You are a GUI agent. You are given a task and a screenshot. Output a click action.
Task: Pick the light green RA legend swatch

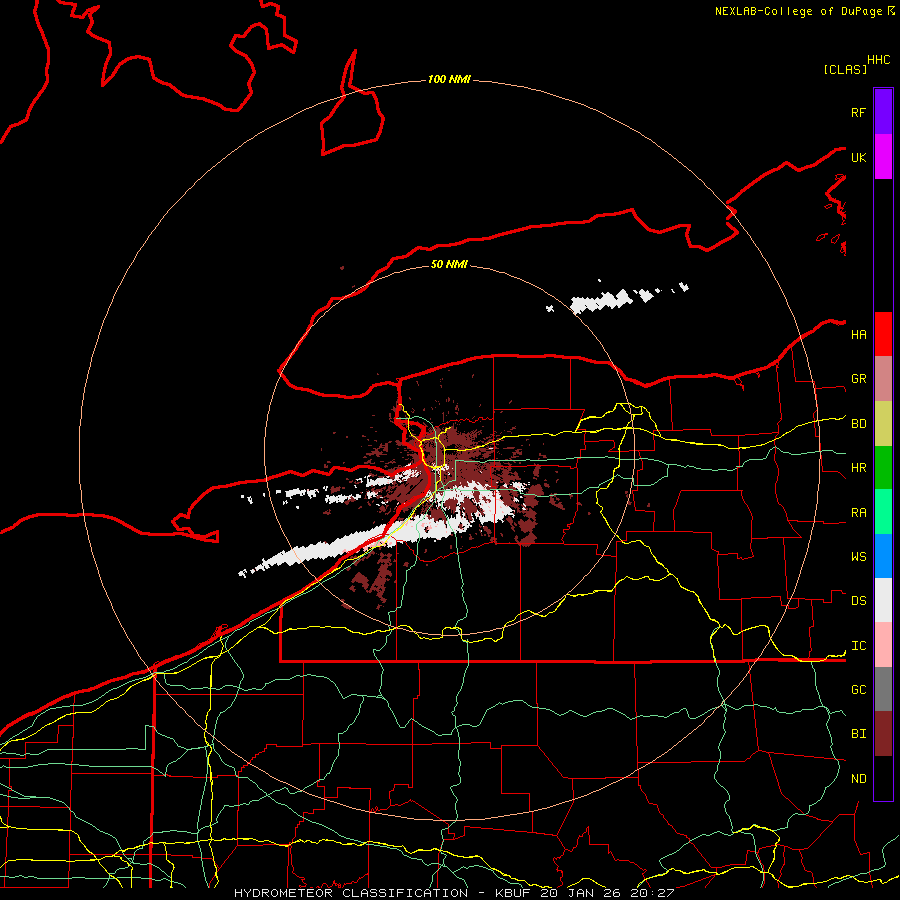(883, 512)
